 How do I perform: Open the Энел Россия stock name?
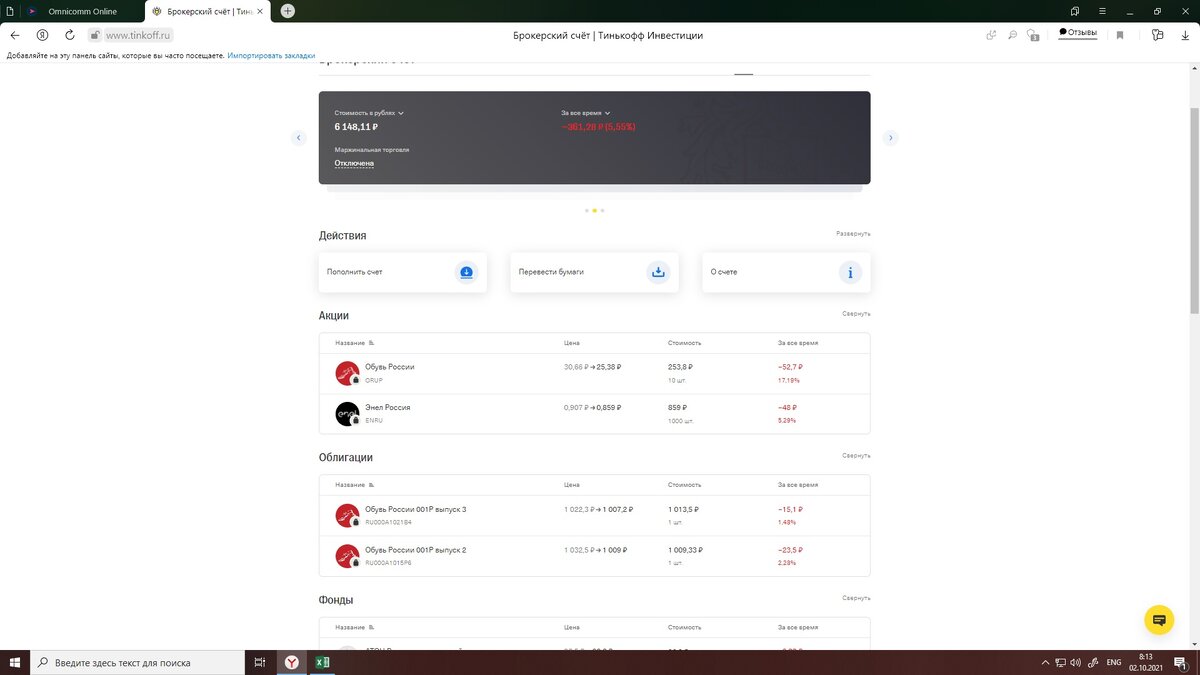[388, 407]
